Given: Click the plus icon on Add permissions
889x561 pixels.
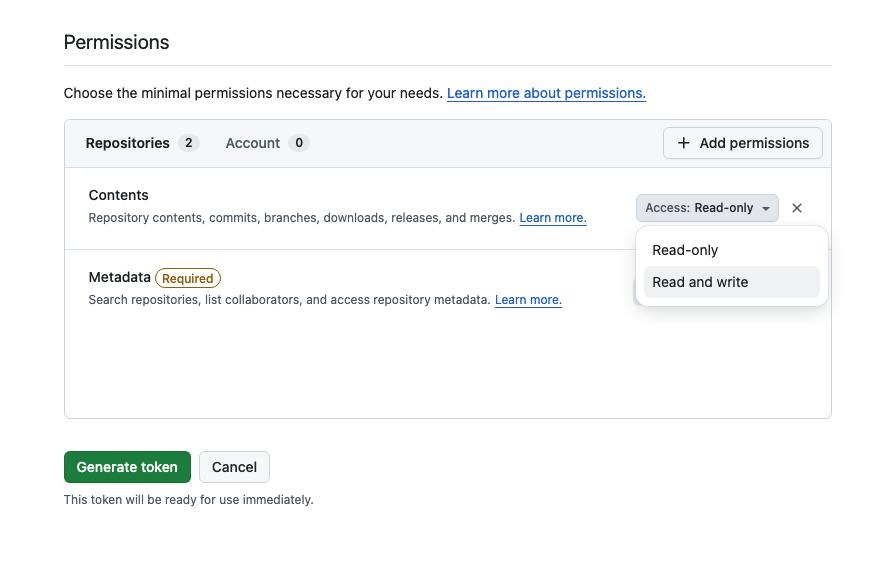Looking at the screenshot, I should pos(684,143).
